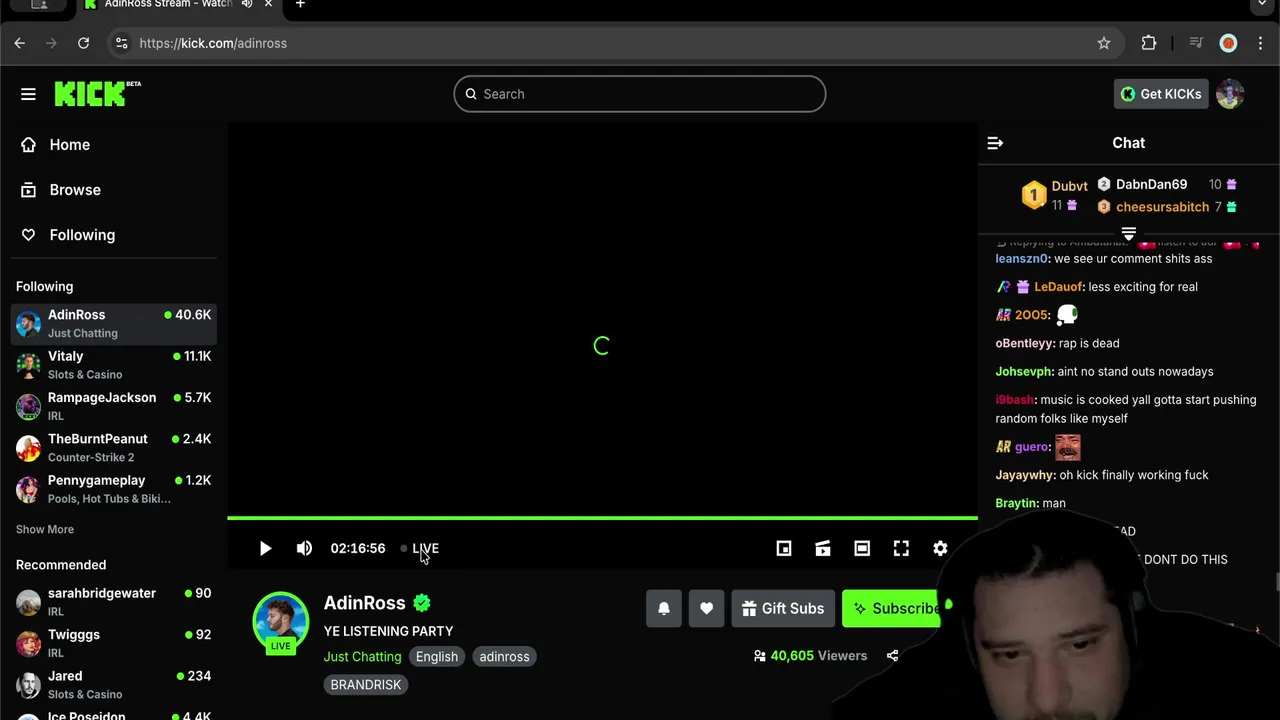
Task: Toggle mini player mode icon
Action: (784, 548)
